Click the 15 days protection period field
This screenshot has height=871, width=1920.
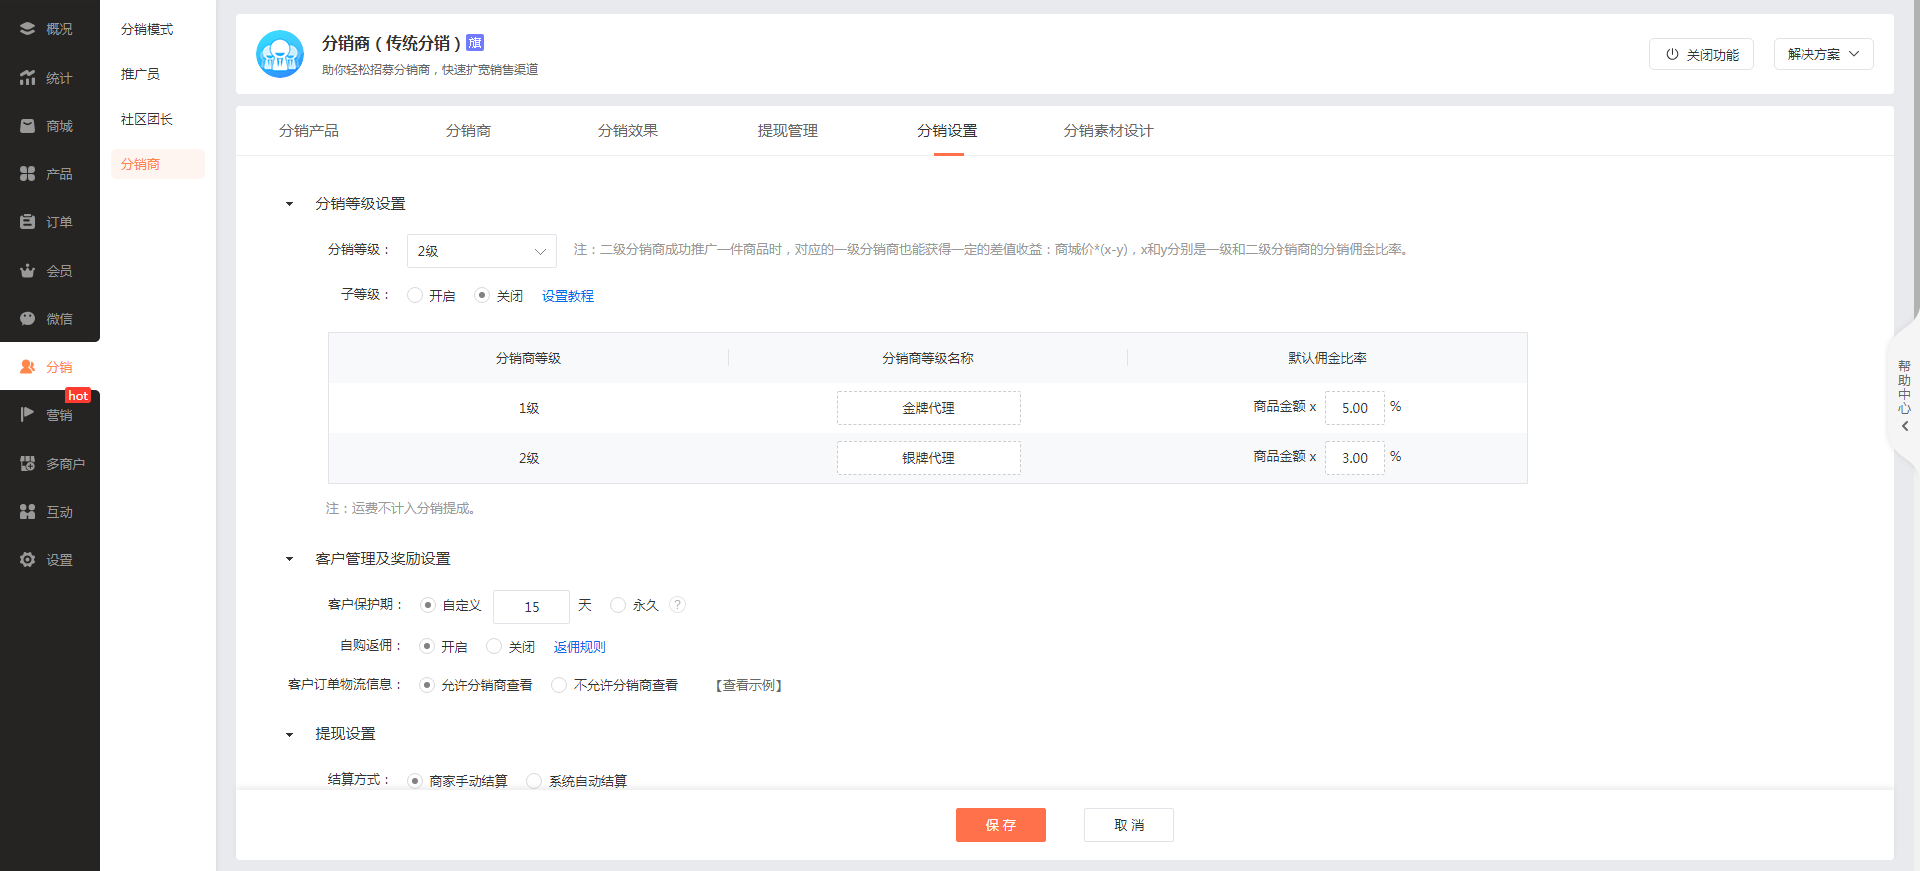point(531,607)
